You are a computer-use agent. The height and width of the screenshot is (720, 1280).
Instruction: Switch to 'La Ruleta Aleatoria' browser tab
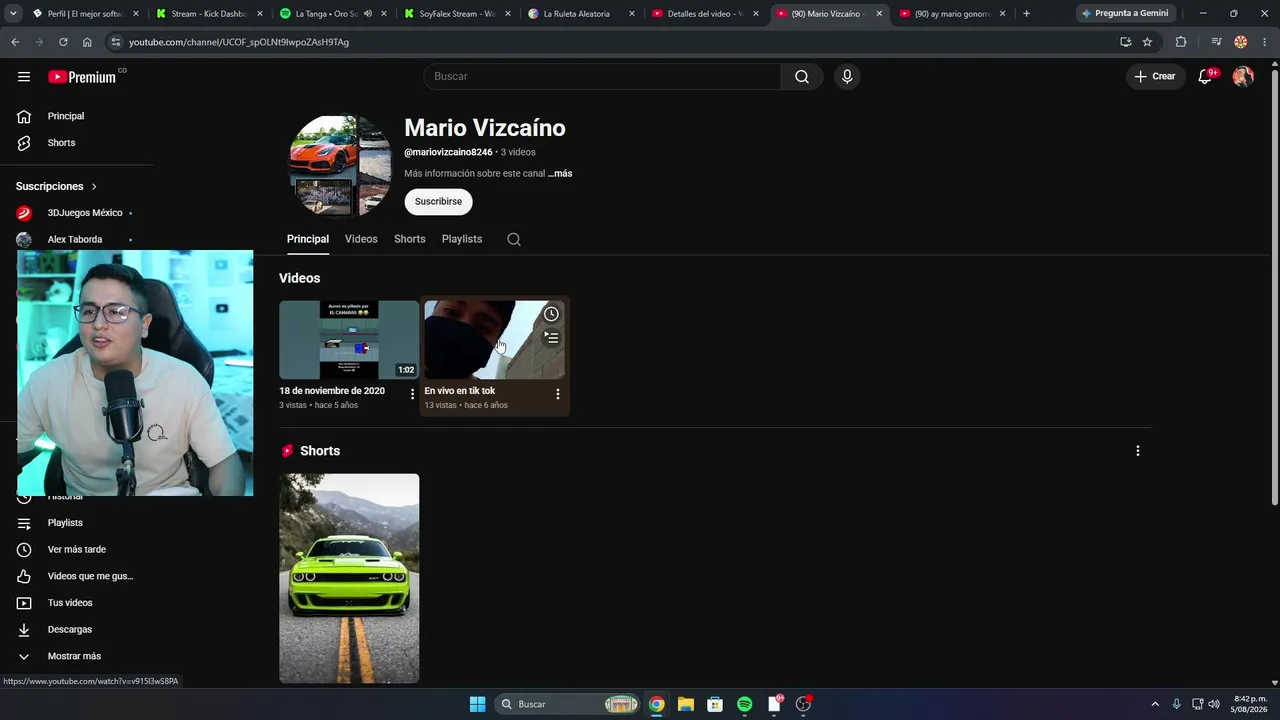coord(582,14)
